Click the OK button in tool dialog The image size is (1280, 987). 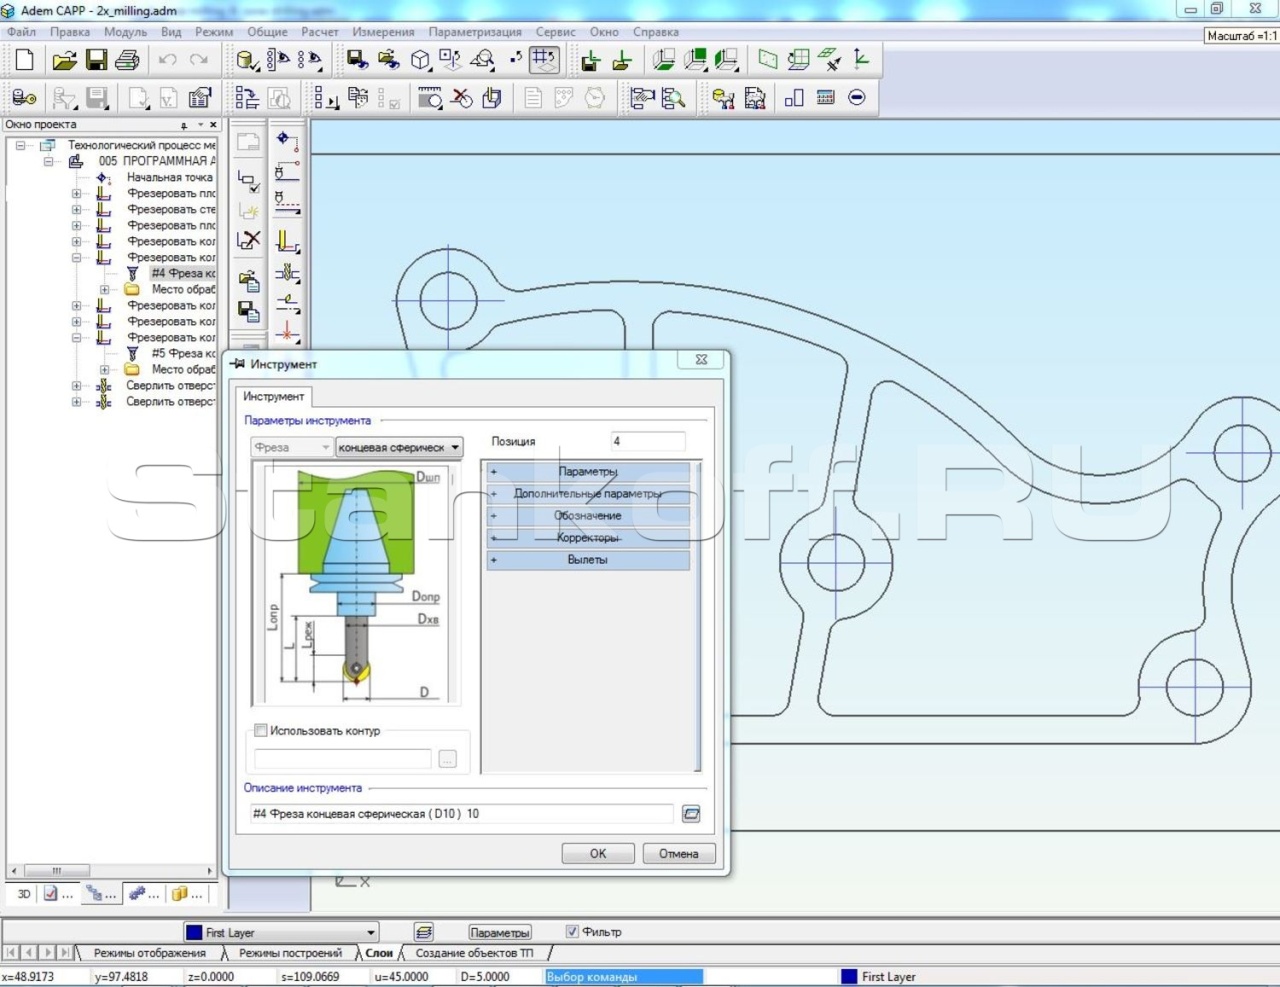pyautogui.click(x=597, y=853)
